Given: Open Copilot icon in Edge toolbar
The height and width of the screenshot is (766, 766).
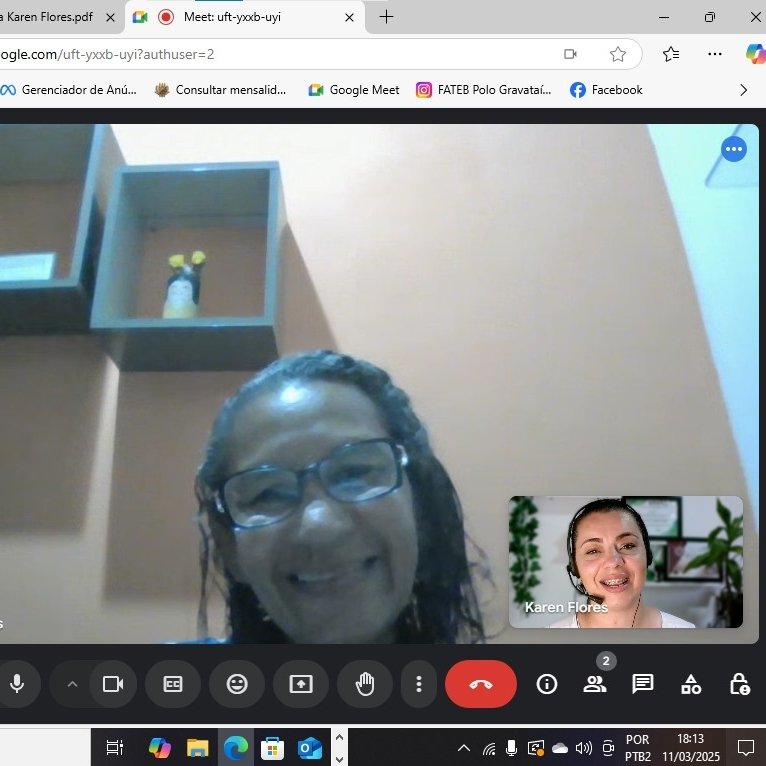Looking at the screenshot, I should (x=756, y=54).
